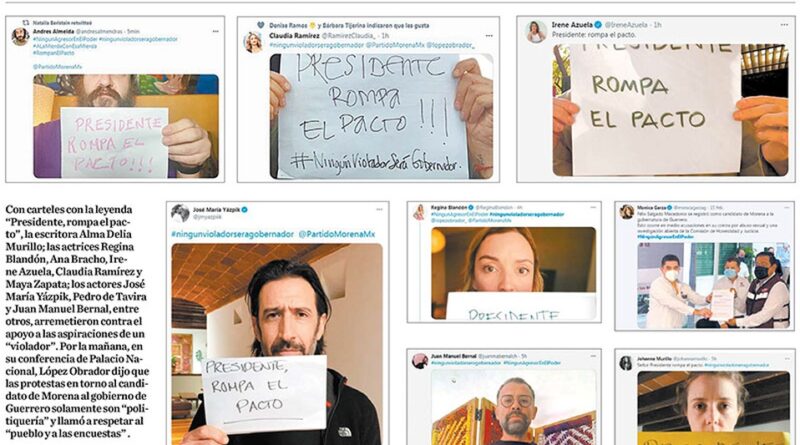Open Claudia Ramirez's profile avatar
This screenshot has width=800, height=445.
[253, 42]
